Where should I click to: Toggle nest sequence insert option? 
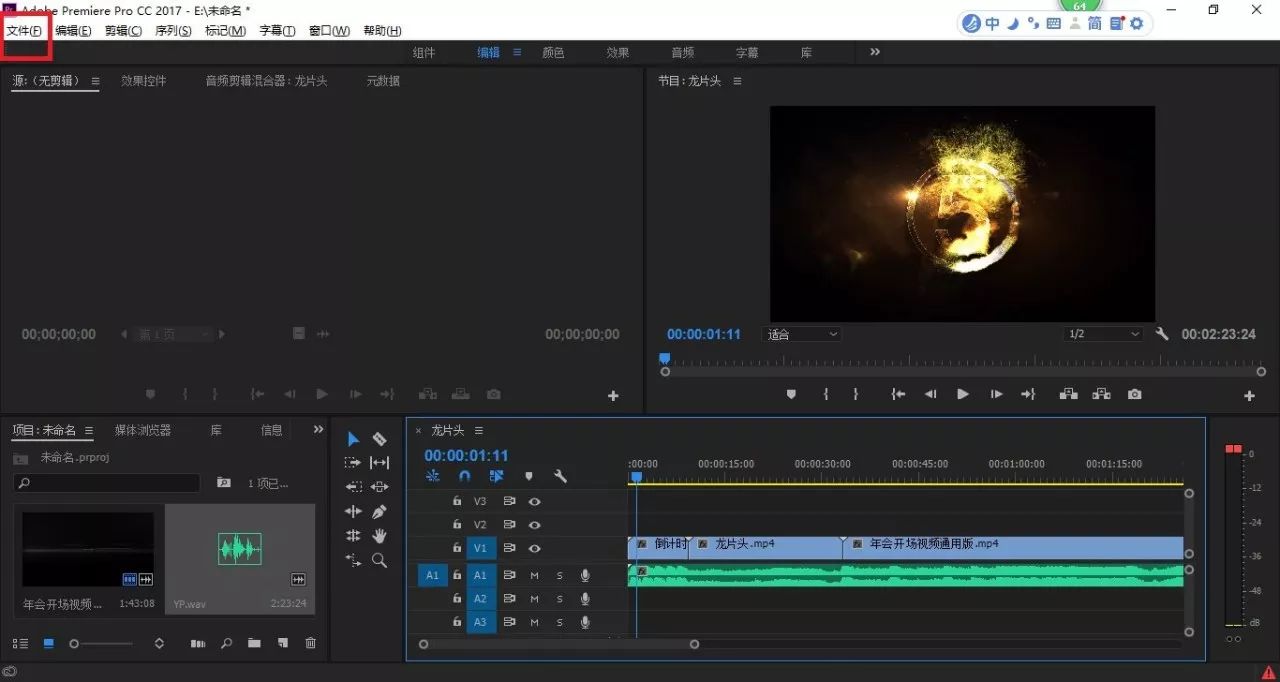tap(433, 477)
